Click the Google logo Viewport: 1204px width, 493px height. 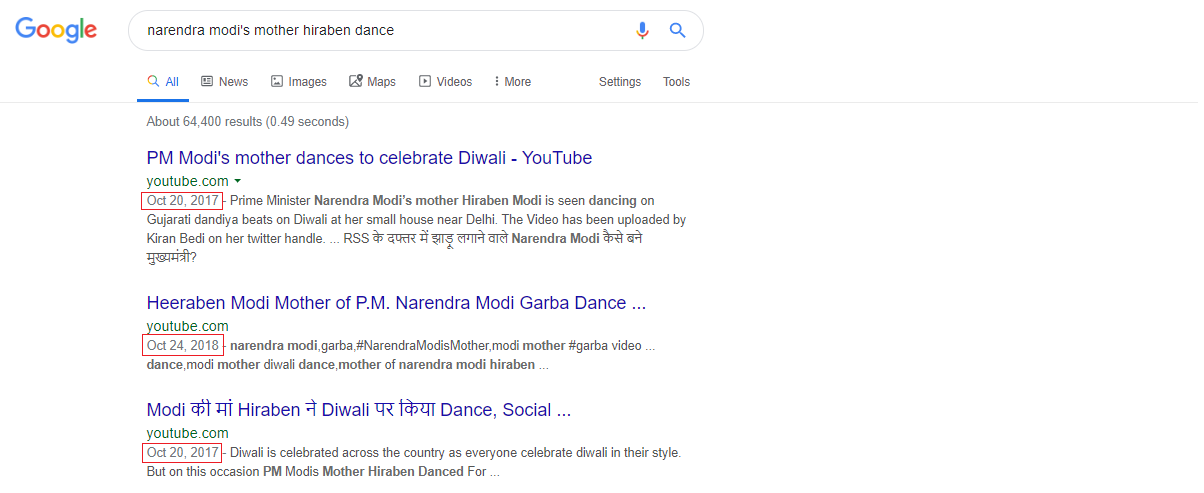tap(56, 30)
